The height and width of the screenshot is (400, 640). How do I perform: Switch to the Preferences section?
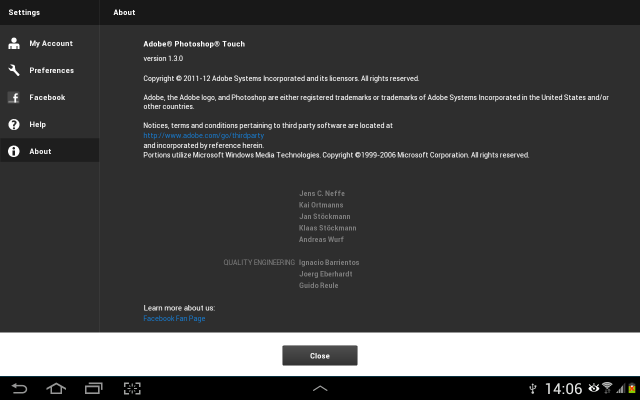coord(50,70)
